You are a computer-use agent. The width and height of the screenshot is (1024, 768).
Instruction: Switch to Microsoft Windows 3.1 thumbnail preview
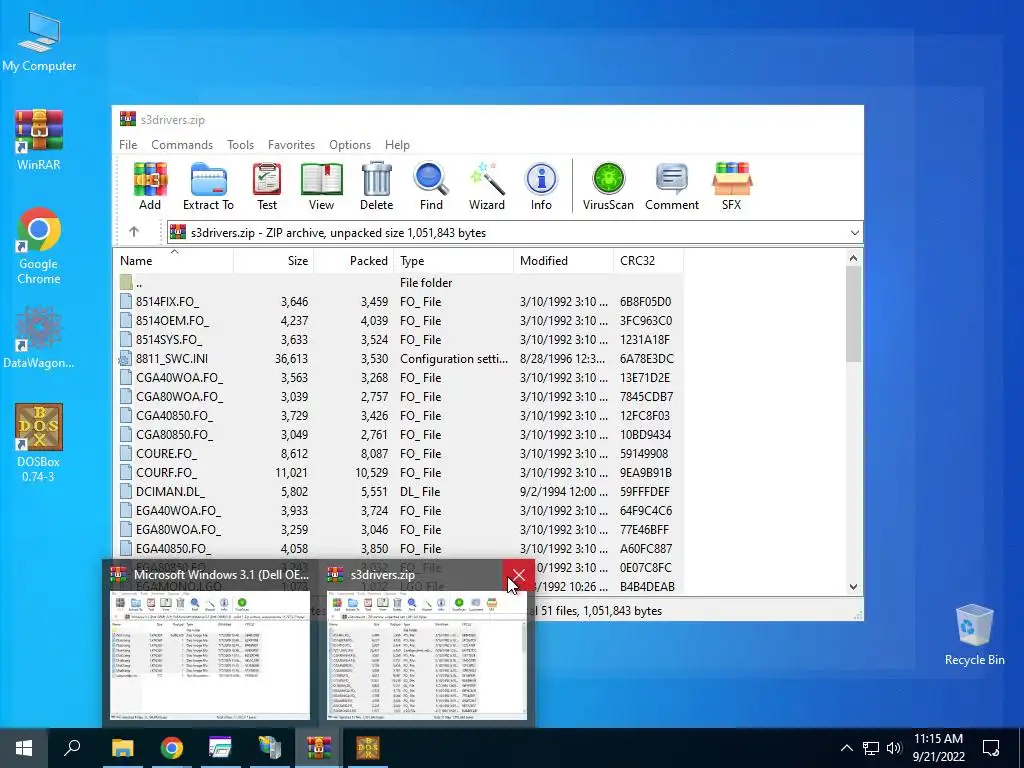pyautogui.click(x=210, y=643)
